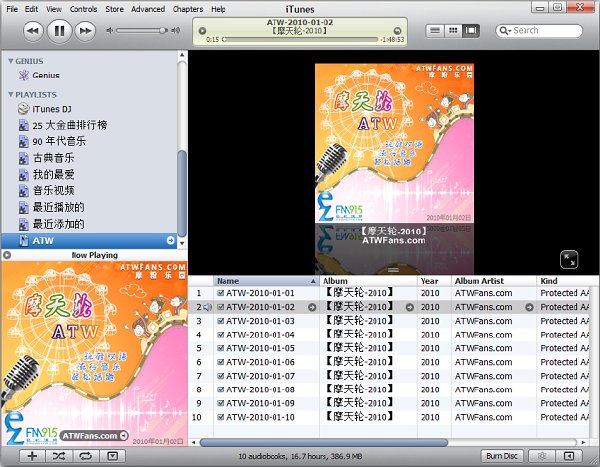Switch to list view
This screenshot has width=600, height=467.
tap(435, 31)
